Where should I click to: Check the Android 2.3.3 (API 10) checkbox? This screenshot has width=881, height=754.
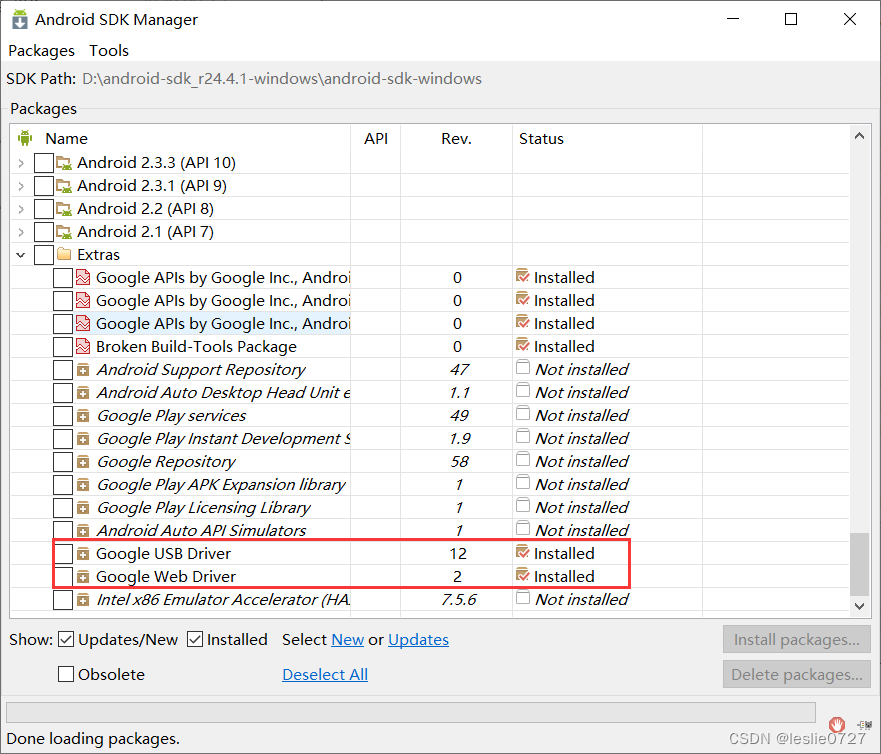[44, 163]
